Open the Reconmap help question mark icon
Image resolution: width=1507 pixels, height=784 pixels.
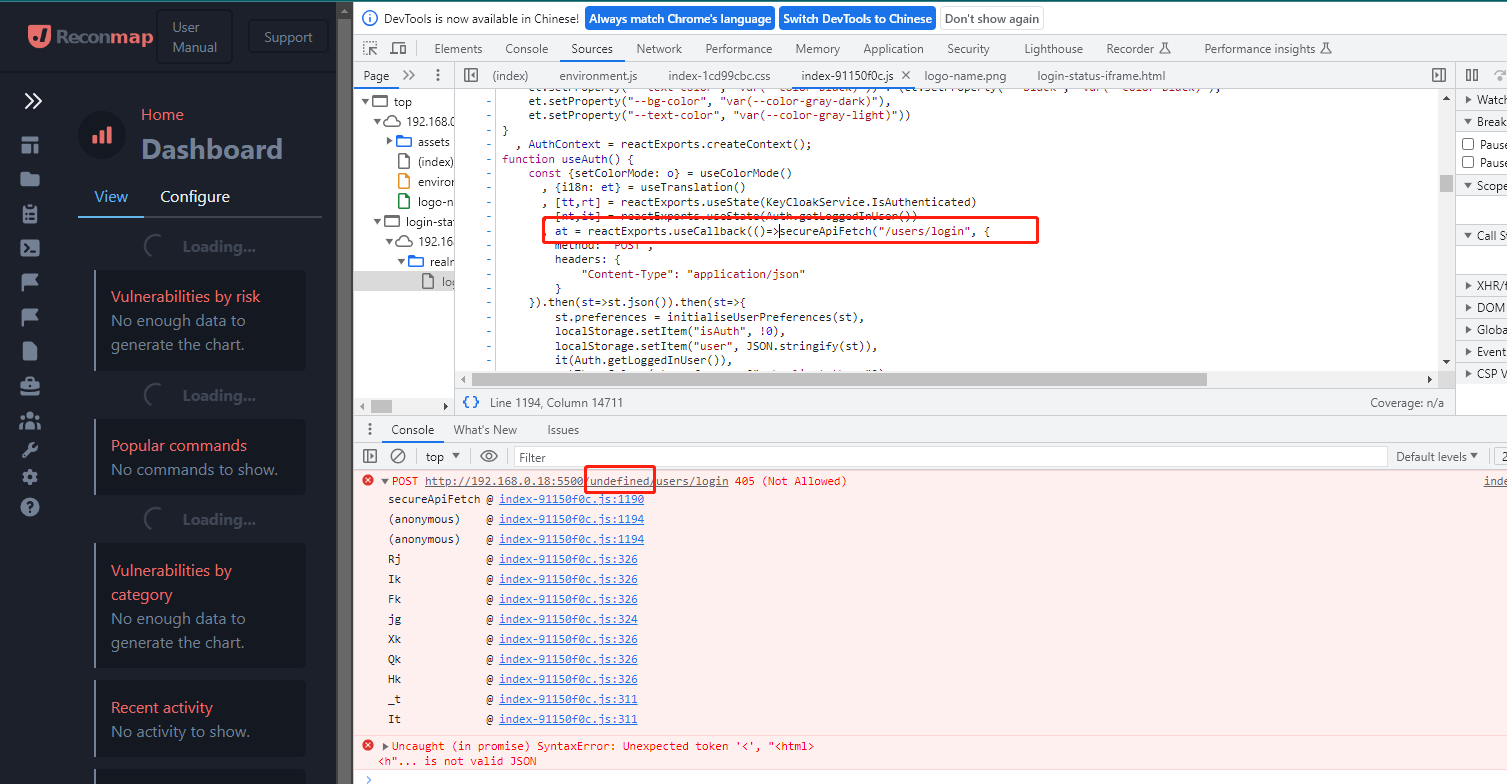click(x=30, y=507)
